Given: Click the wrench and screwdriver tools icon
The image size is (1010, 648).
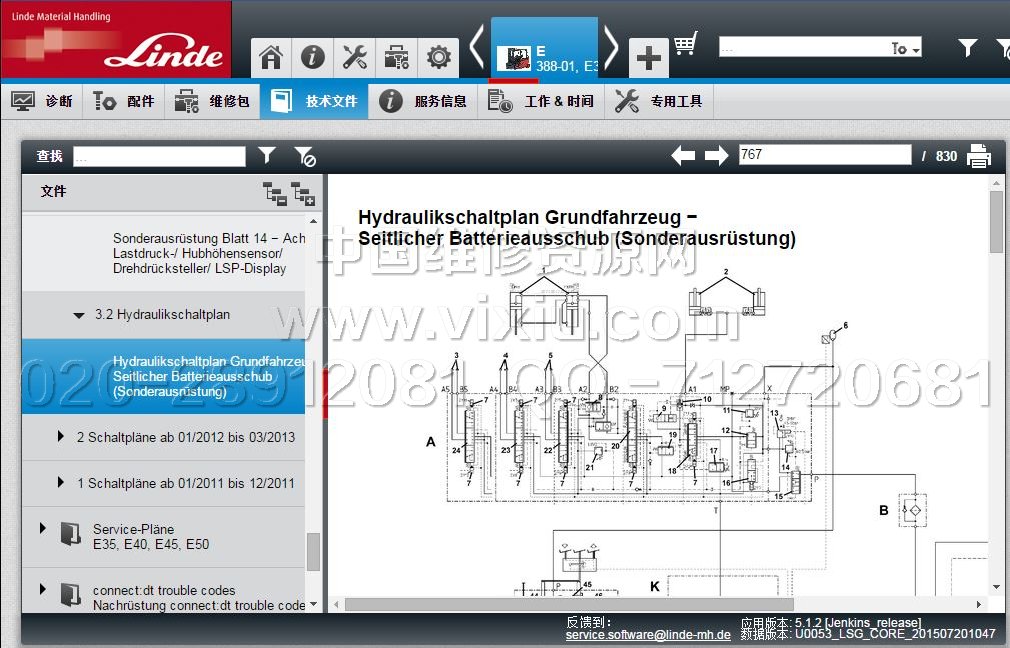Looking at the screenshot, I should click(355, 57).
